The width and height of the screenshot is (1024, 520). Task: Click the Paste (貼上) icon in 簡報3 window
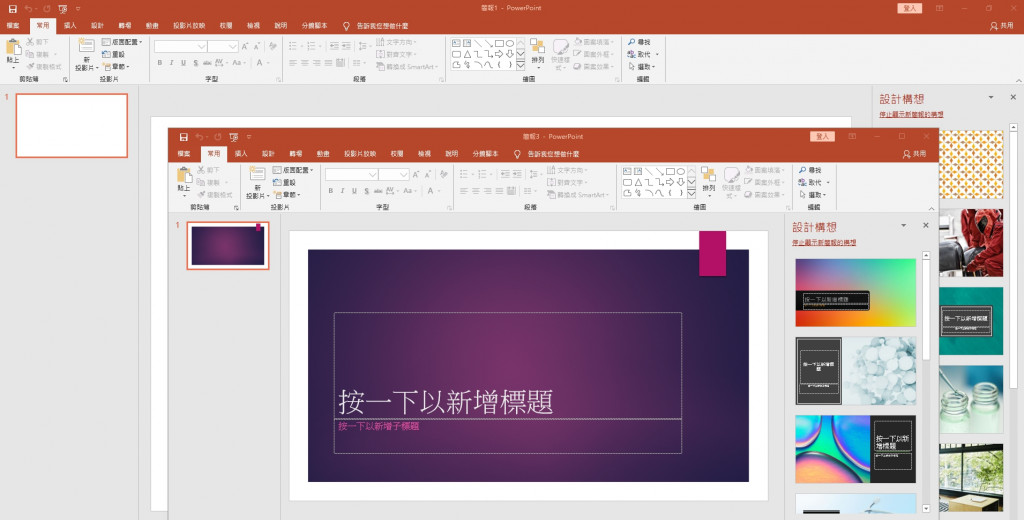pos(184,175)
